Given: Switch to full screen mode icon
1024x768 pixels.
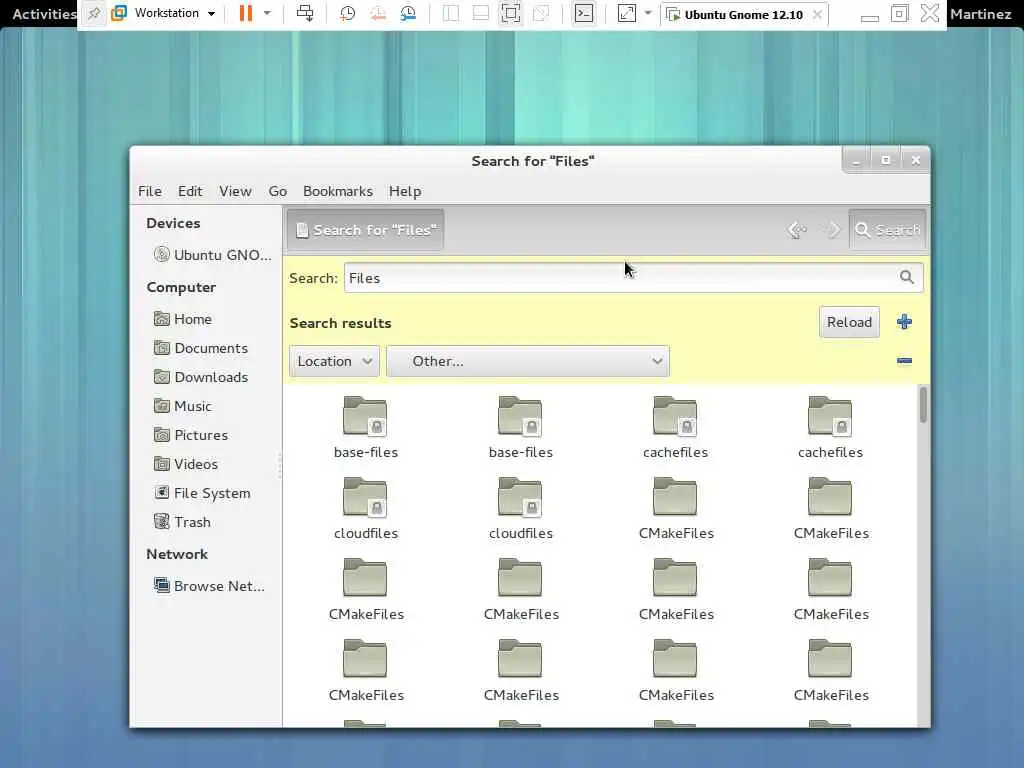Looking at the screenshot, I should point(511,13).
